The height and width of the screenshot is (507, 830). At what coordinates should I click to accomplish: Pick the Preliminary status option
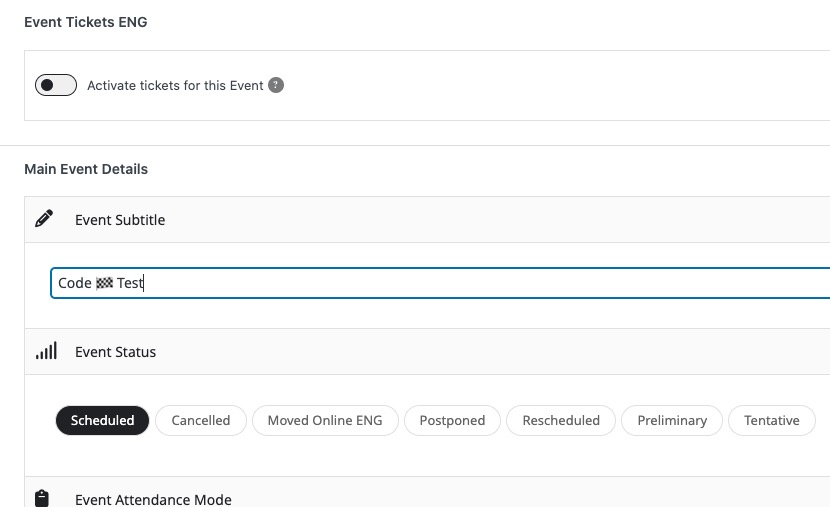point(672,421)
